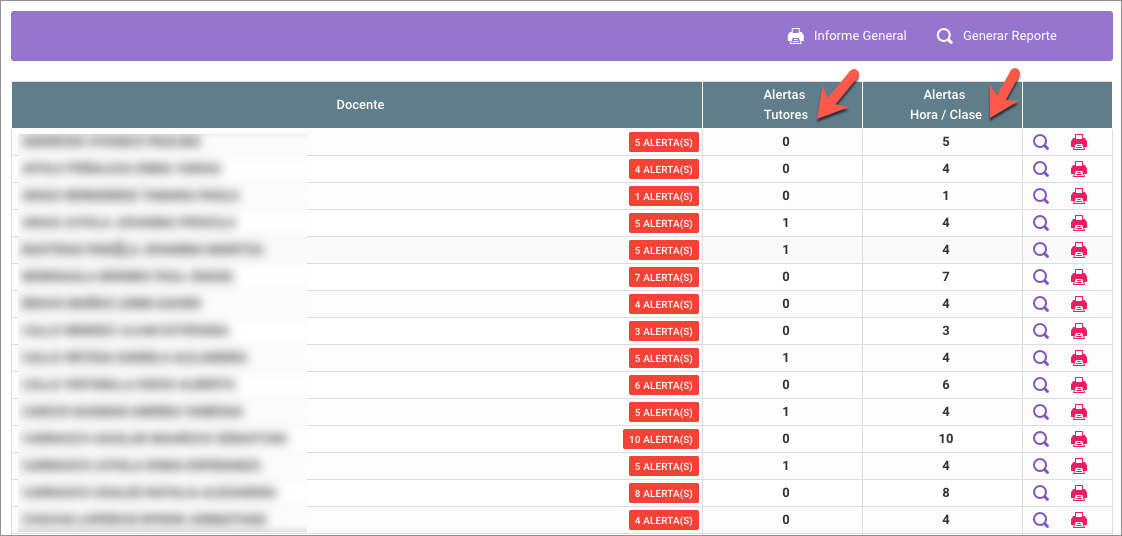Click the Alertas Hora / Clase header
Screen dimensions: 1122x536
pyautogui.click(x=943, y=105)
